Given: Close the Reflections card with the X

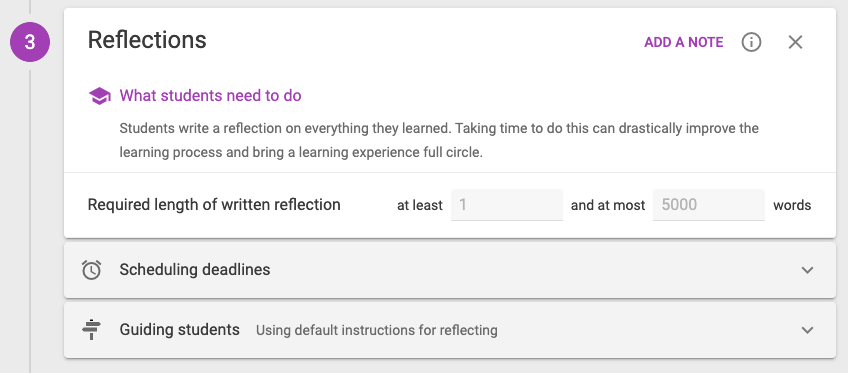Looking at the screenshot, I should (x=795, y=42).
